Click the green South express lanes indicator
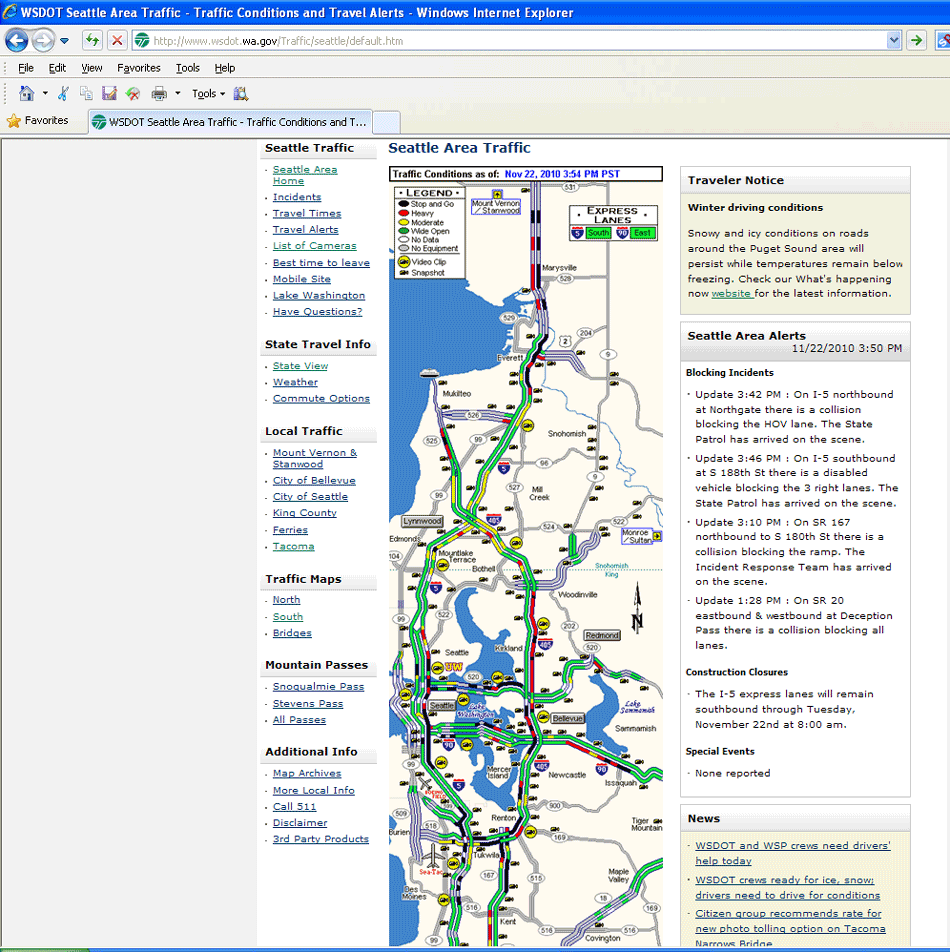The width and height of the screenshot is (950, 952). click(598, 233)
